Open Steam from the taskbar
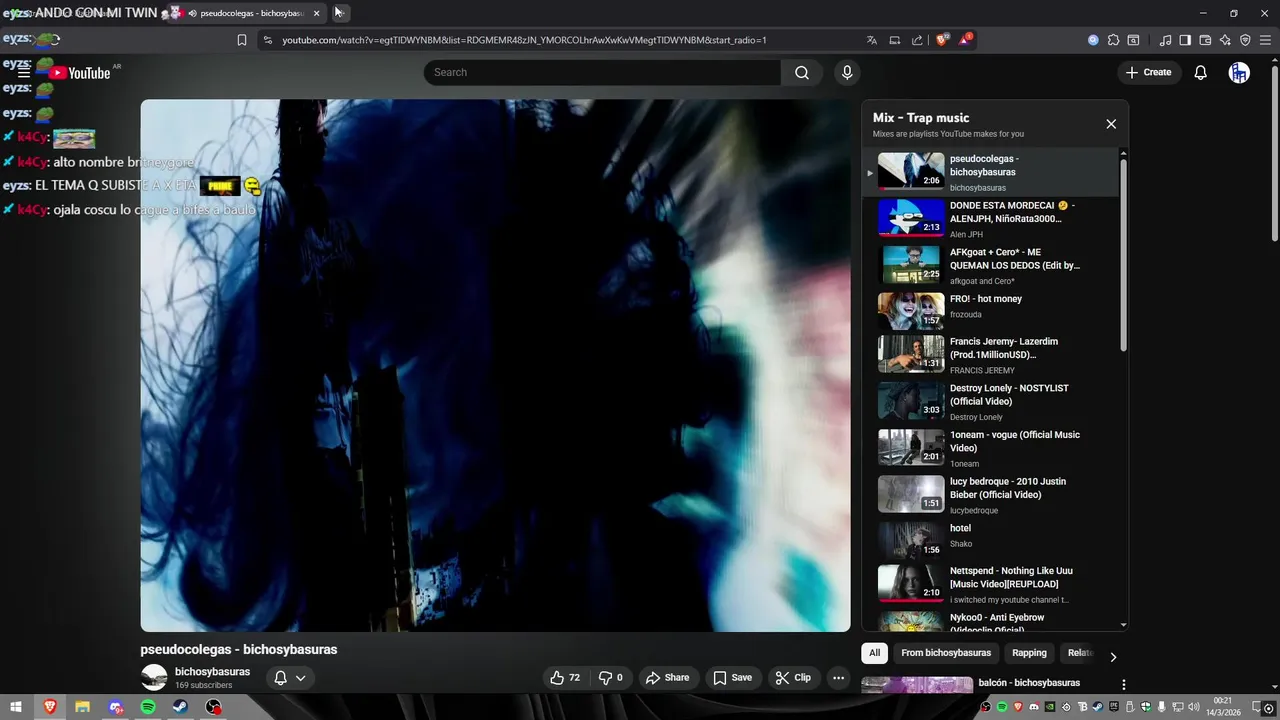The height and width of the screenshot is (720, 1280). pos(181,707)
